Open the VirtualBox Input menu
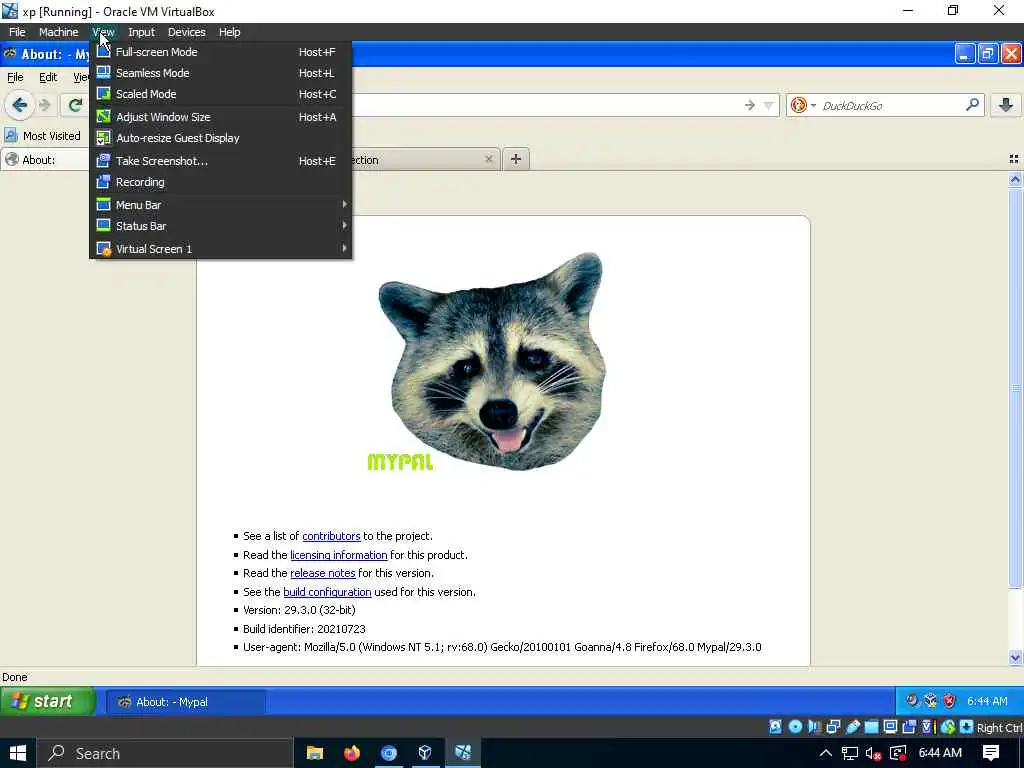The width and height of the screenshot is (1024, 768). pyautogui.click(x=141, y=32)
